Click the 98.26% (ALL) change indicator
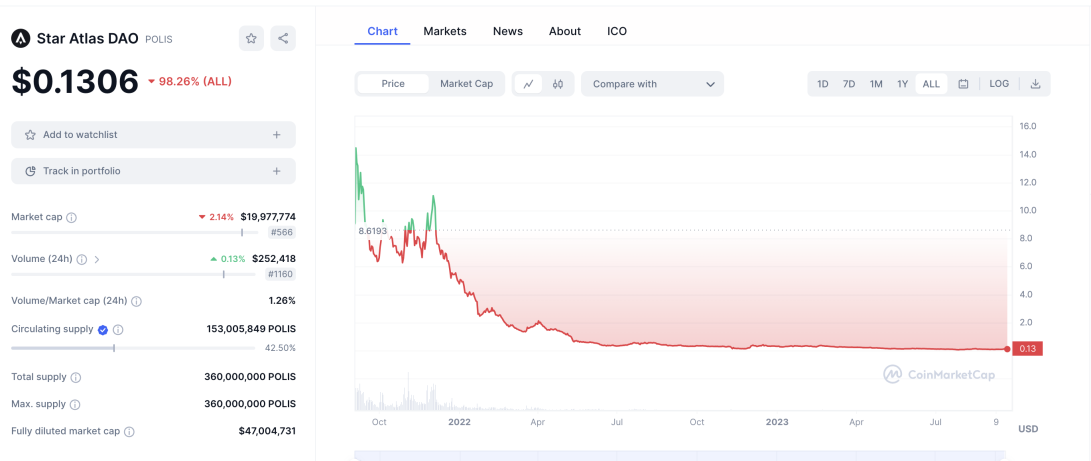Viewport: 1091px width, 461px height. coord(189,81)
